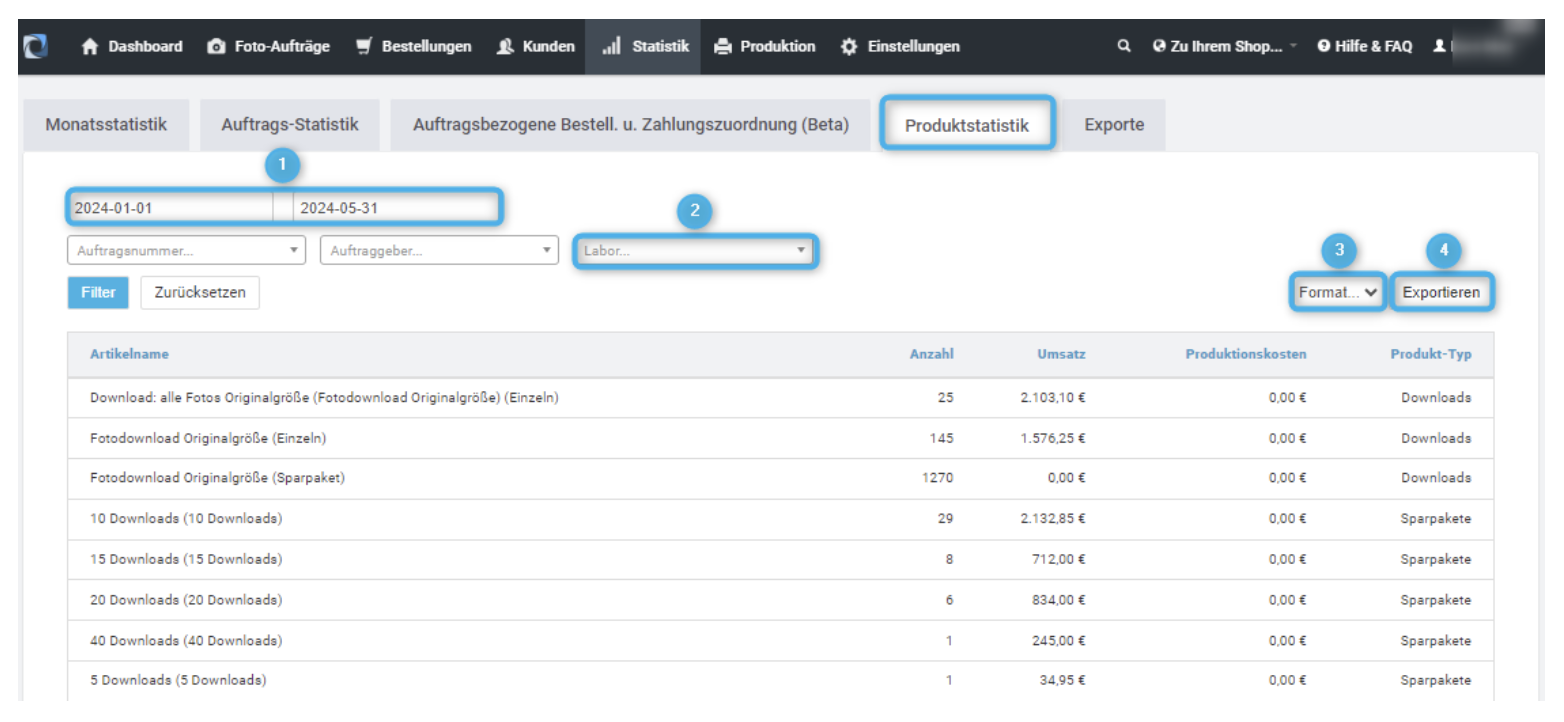The image size is (1564, 722).
Task: Sort by Anzahl column header
Action: 932,354
